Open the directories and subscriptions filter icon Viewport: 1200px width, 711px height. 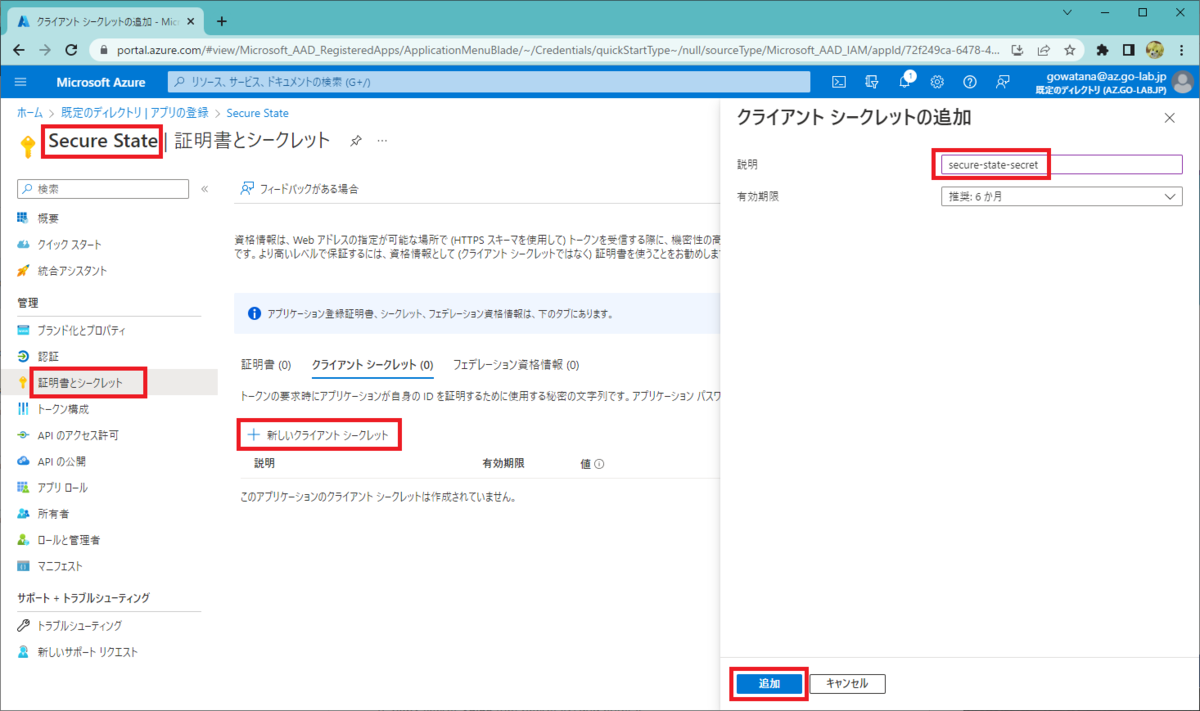872,82
